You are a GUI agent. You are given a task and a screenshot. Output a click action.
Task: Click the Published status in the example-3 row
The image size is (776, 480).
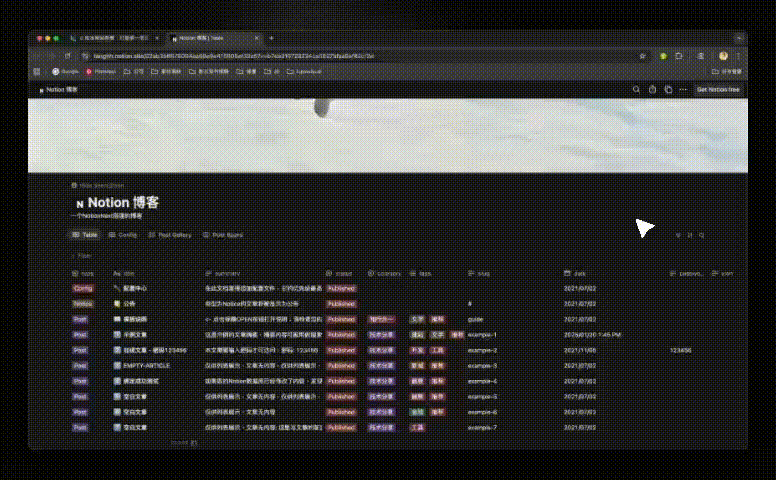tap(341, 366)
